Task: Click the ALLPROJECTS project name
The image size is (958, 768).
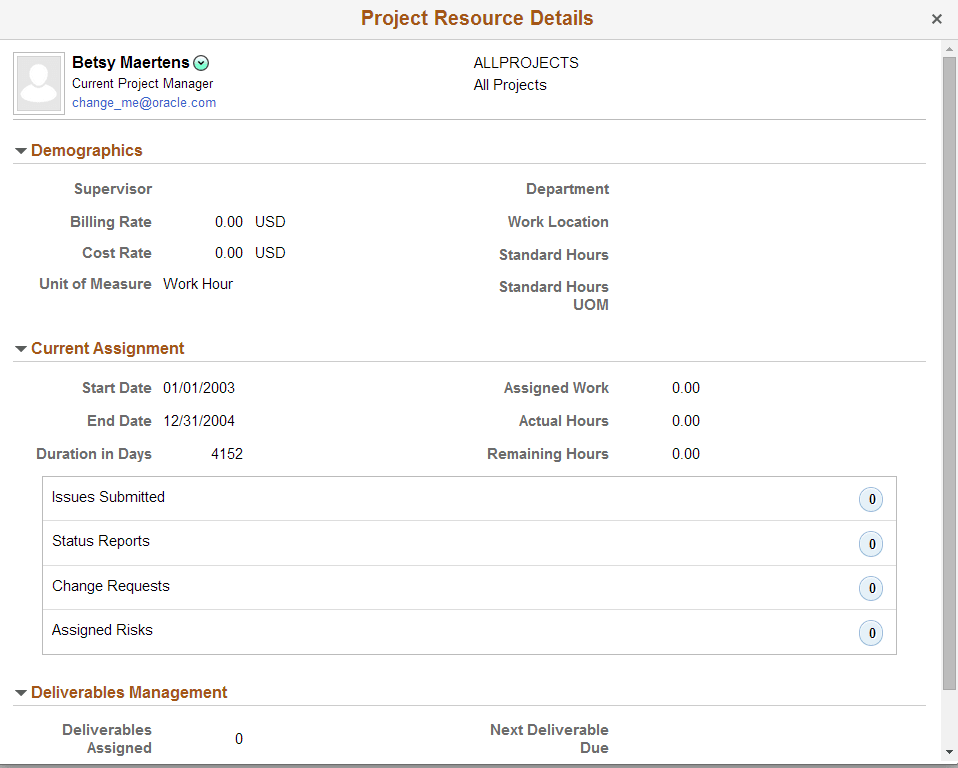Action: (526, 62)
